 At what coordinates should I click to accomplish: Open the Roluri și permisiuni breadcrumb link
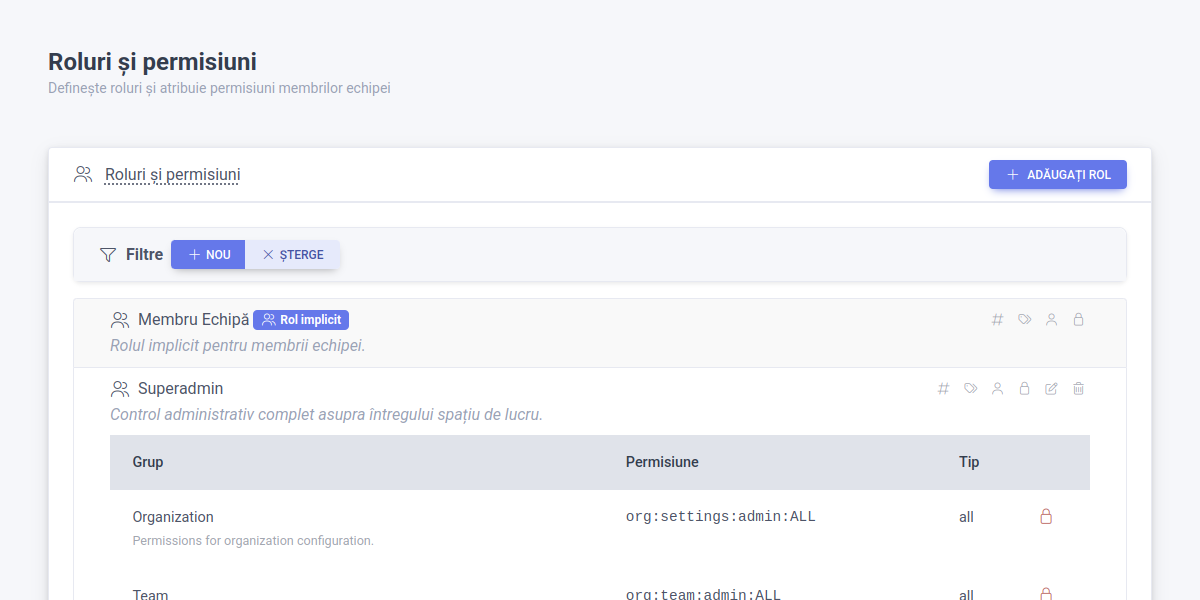[171, 174]
